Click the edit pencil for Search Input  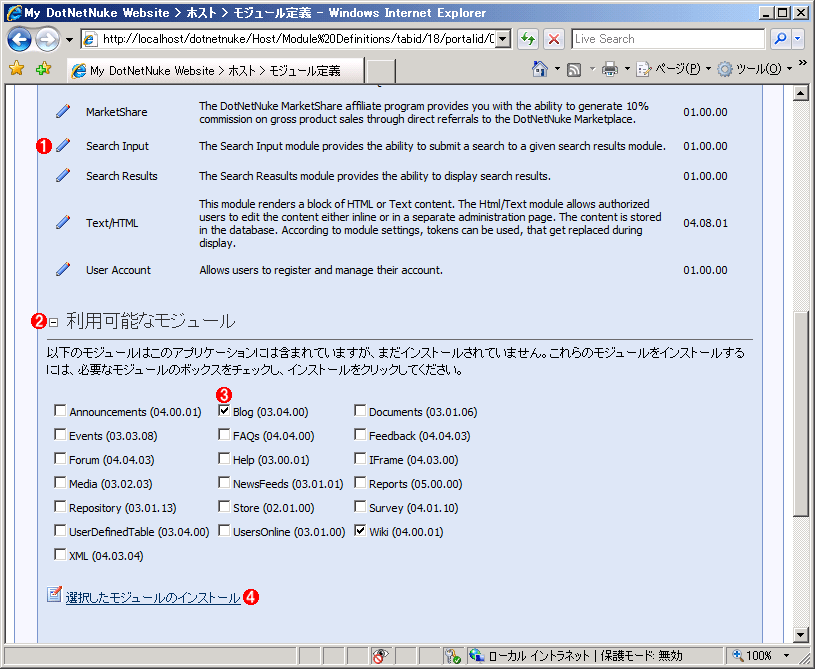[63, 146]
